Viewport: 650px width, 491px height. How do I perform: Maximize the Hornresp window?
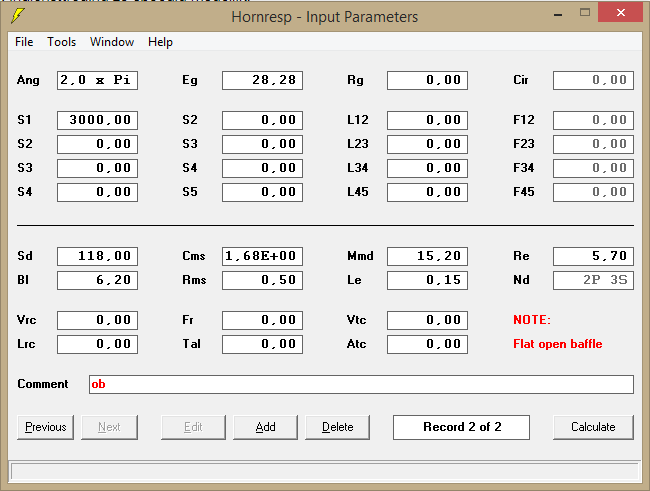point(585,13)
